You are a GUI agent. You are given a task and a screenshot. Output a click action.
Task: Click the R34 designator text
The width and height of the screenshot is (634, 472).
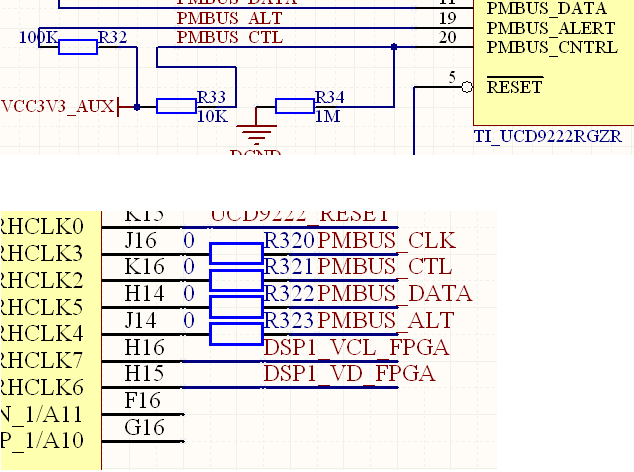click(x=330, y=97)
